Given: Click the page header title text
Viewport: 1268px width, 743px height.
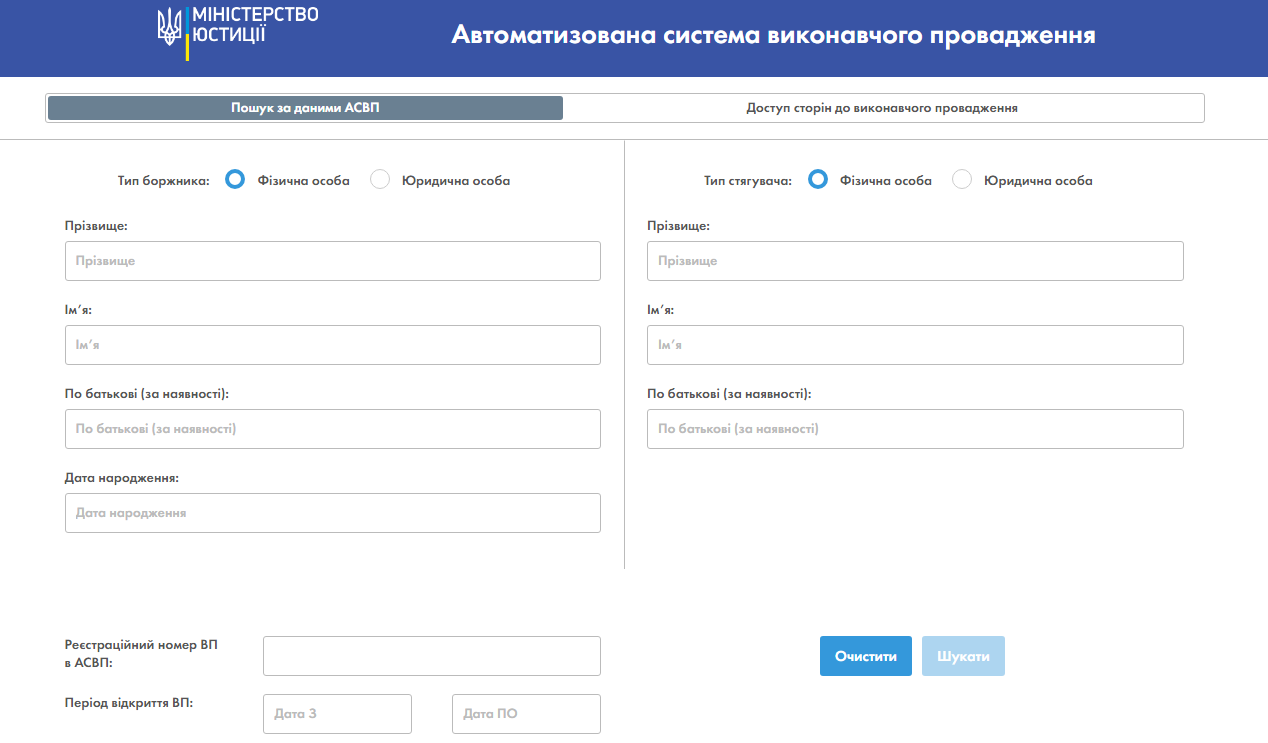Looking at the screenshot, I should tap(775, 36).
